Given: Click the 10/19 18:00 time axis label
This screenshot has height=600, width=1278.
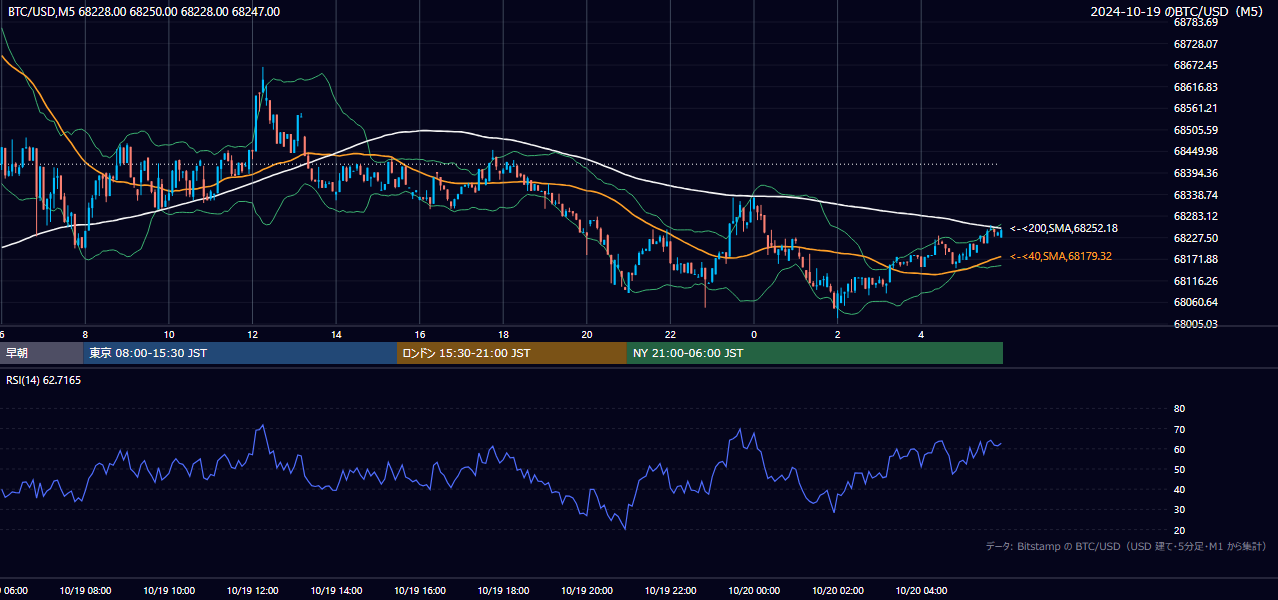Looking at the screenshot, I should pos(503,591).
